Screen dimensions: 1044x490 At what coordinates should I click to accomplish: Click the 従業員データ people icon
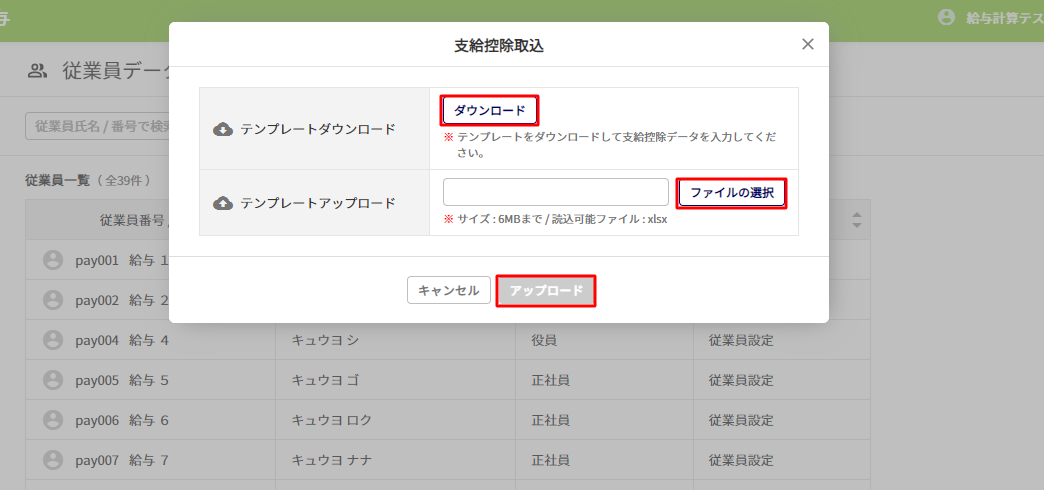[x=37, y=71]
